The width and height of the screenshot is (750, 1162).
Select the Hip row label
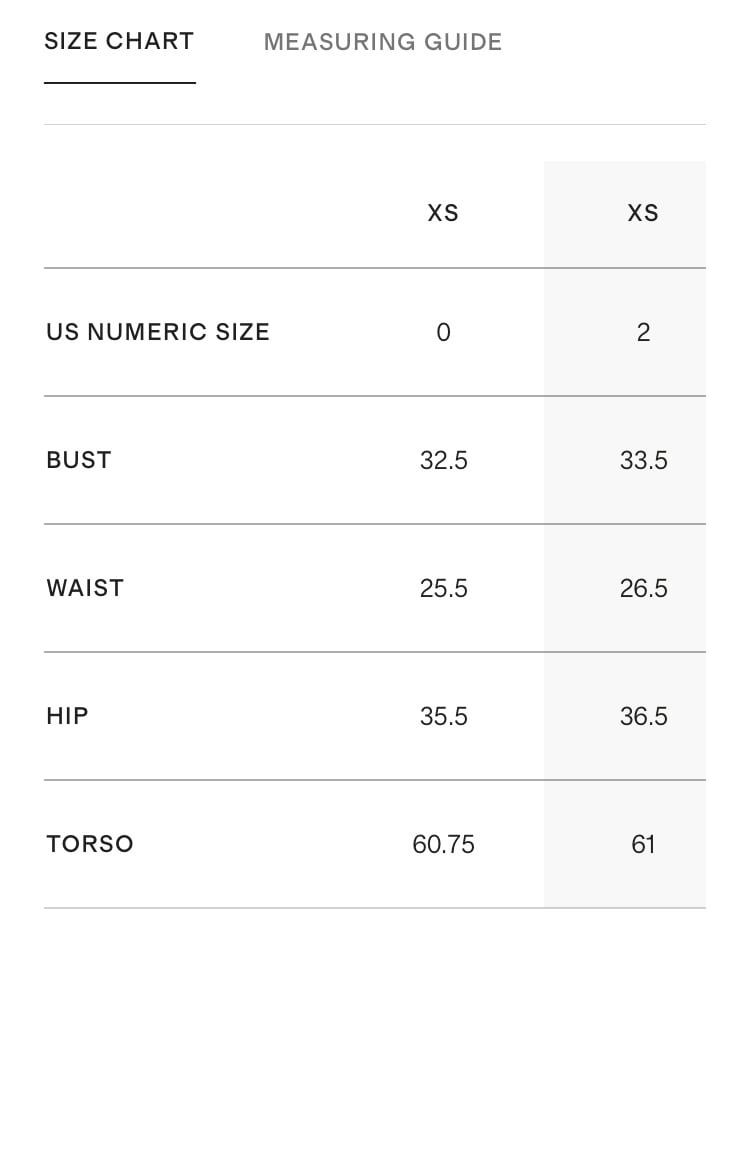(x=67, y=716)
